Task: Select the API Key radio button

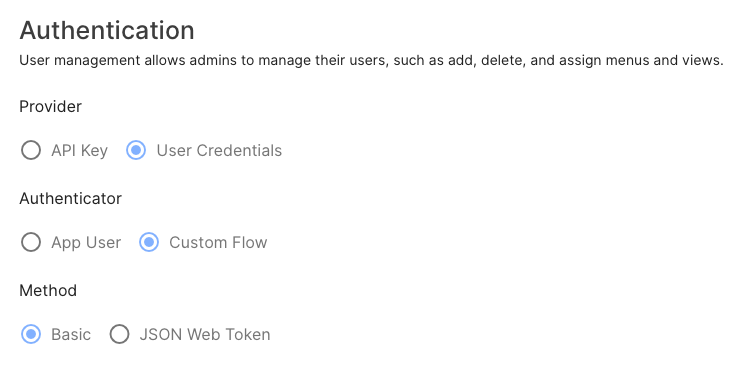Action: click(x=31, y=150)
